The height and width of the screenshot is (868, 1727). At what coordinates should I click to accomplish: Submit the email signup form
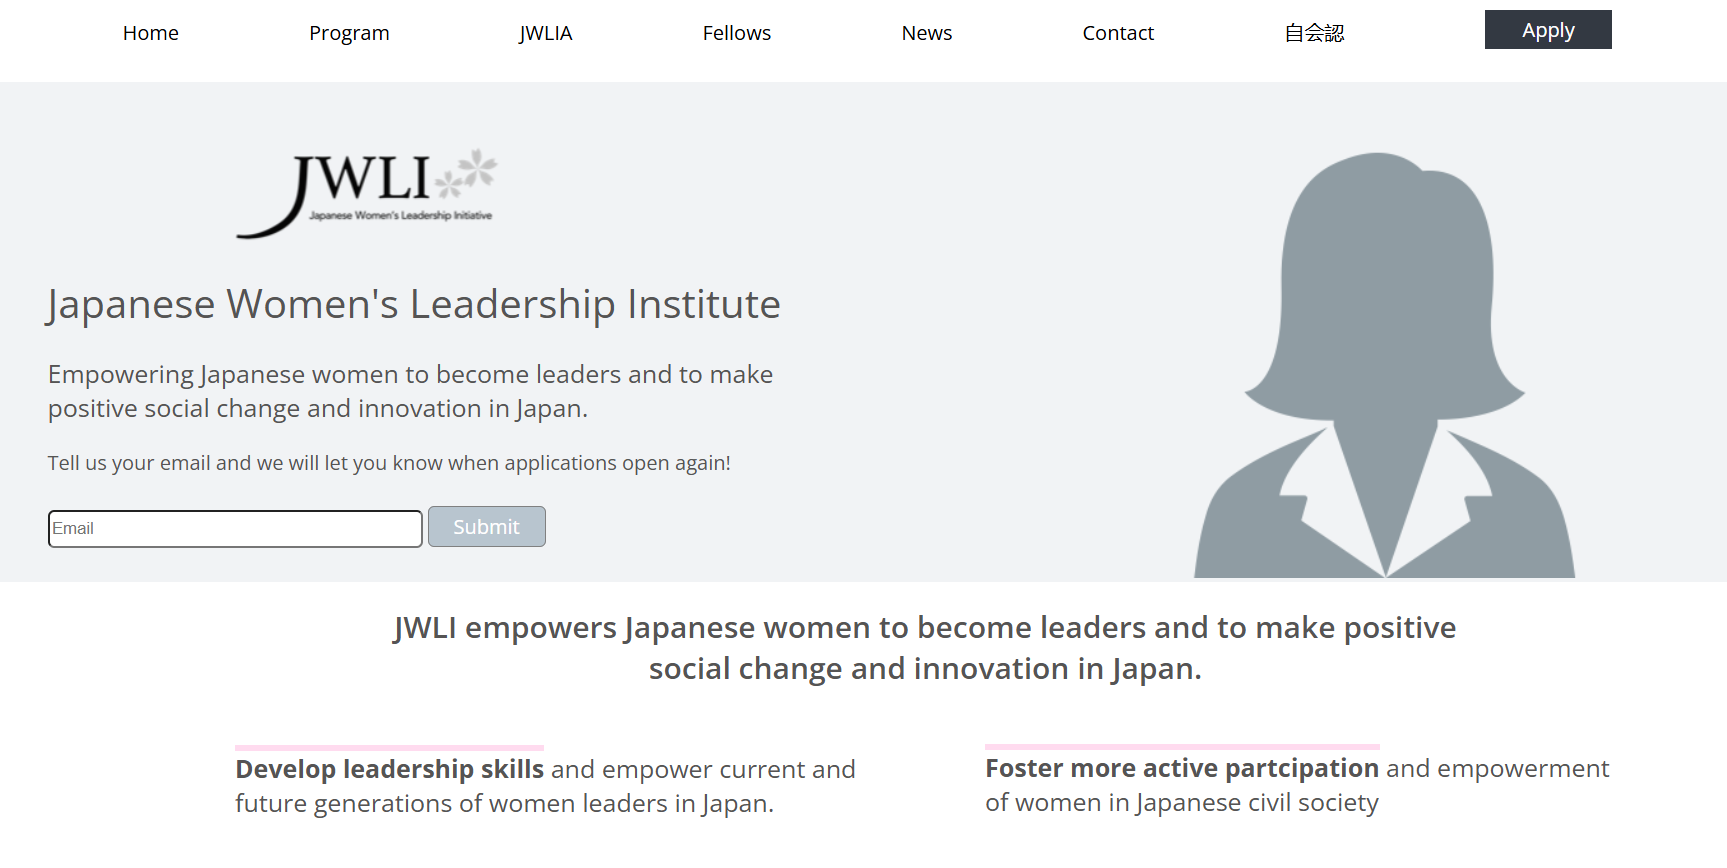[x=486, y=527]
